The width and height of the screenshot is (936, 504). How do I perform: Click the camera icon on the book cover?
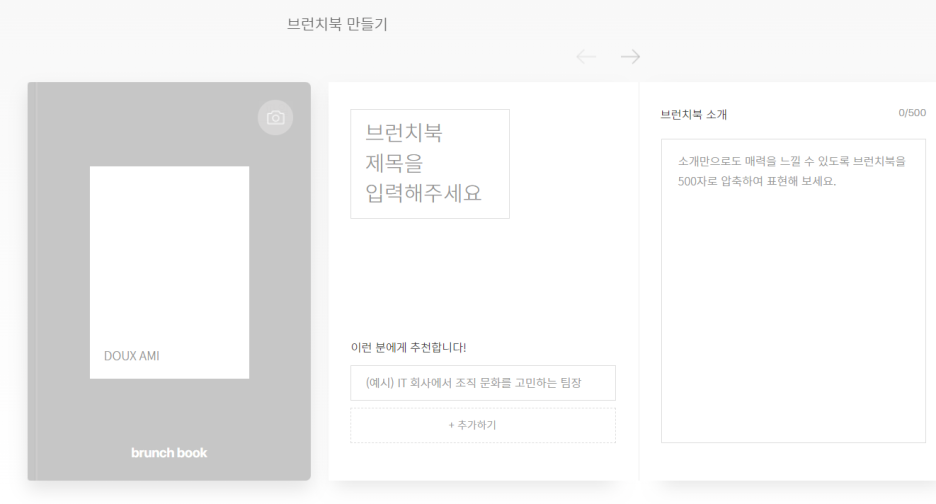coord(275,118)
